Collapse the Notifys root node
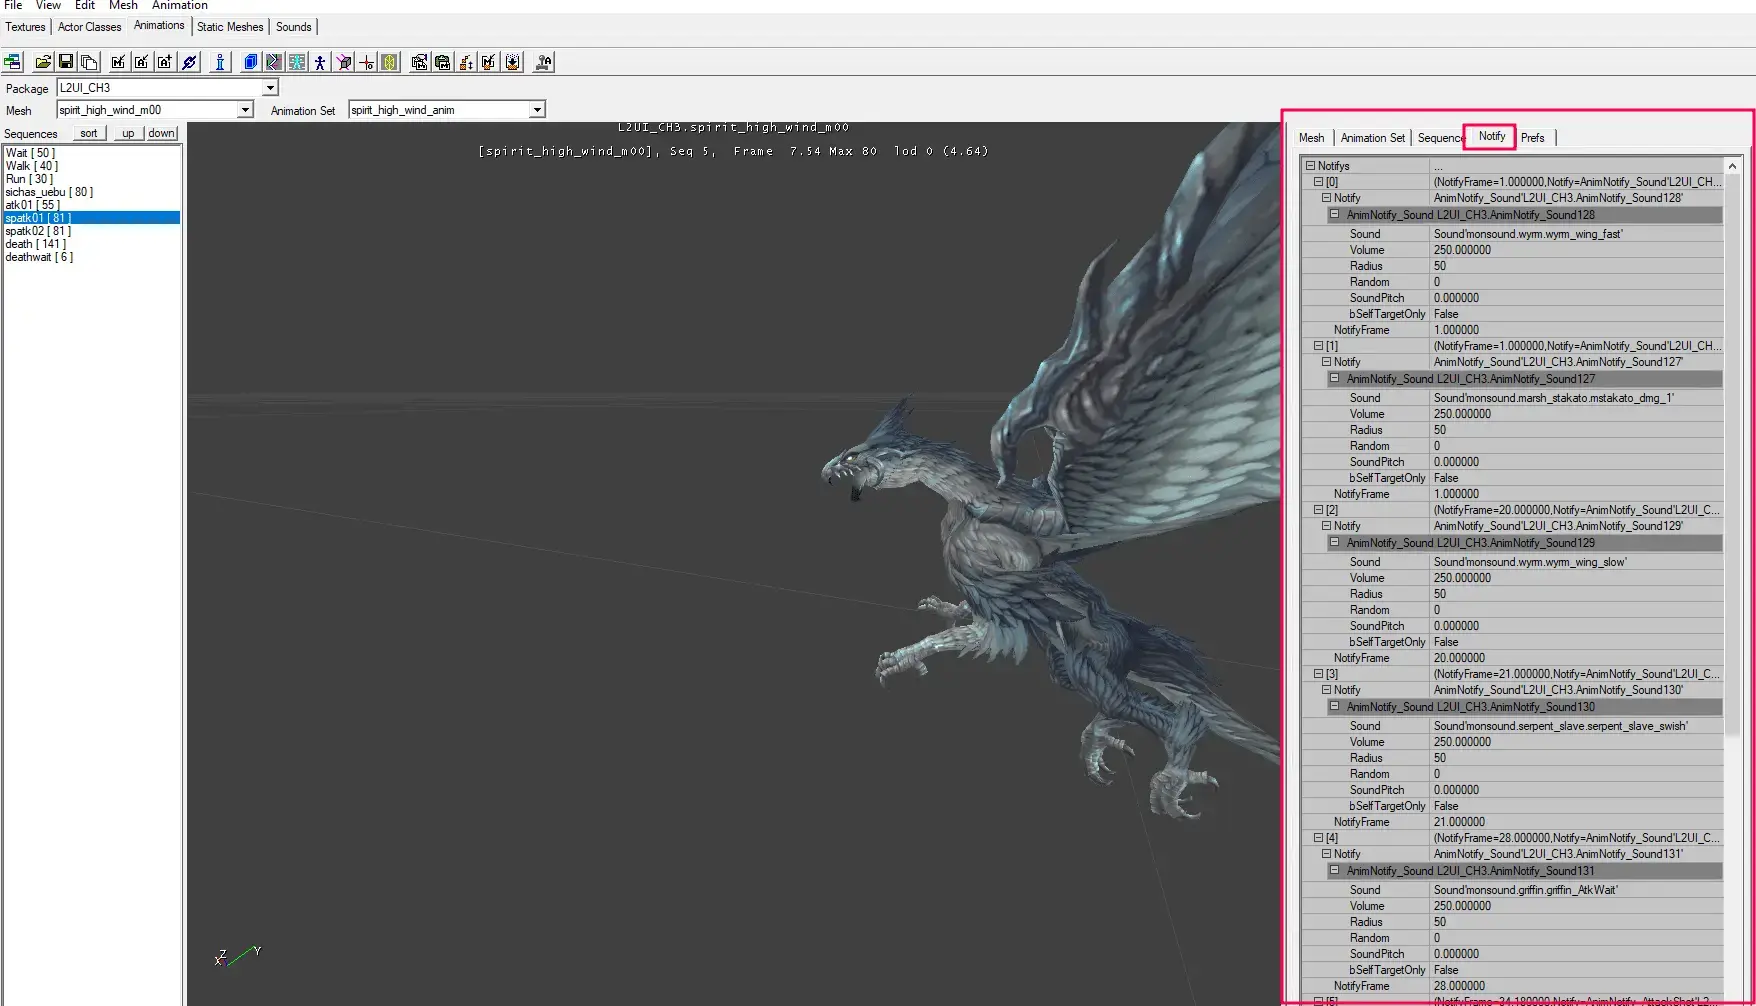The width and height of the screenshot is (1756, 1006). pyautogui.click(x=1310, y=166)
